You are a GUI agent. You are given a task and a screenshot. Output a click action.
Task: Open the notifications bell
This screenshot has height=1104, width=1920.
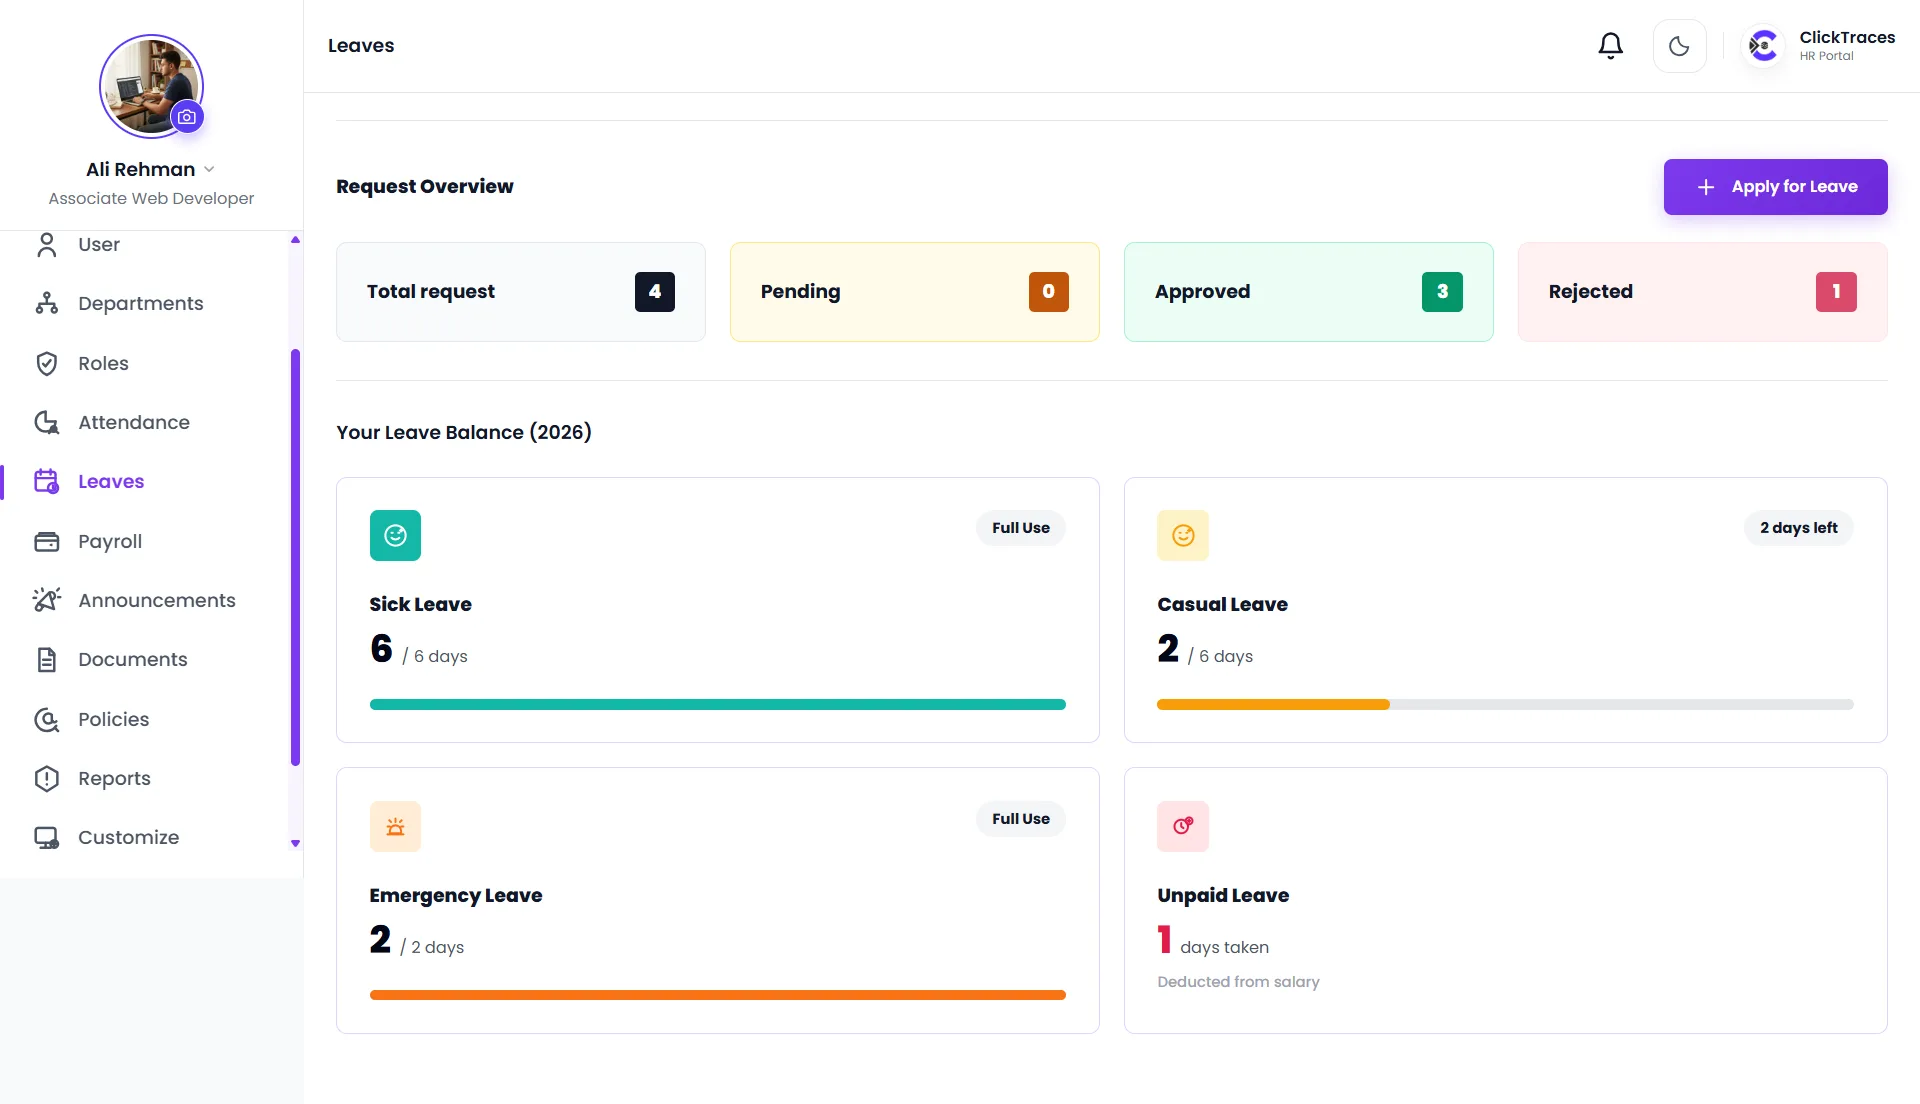1610,46
